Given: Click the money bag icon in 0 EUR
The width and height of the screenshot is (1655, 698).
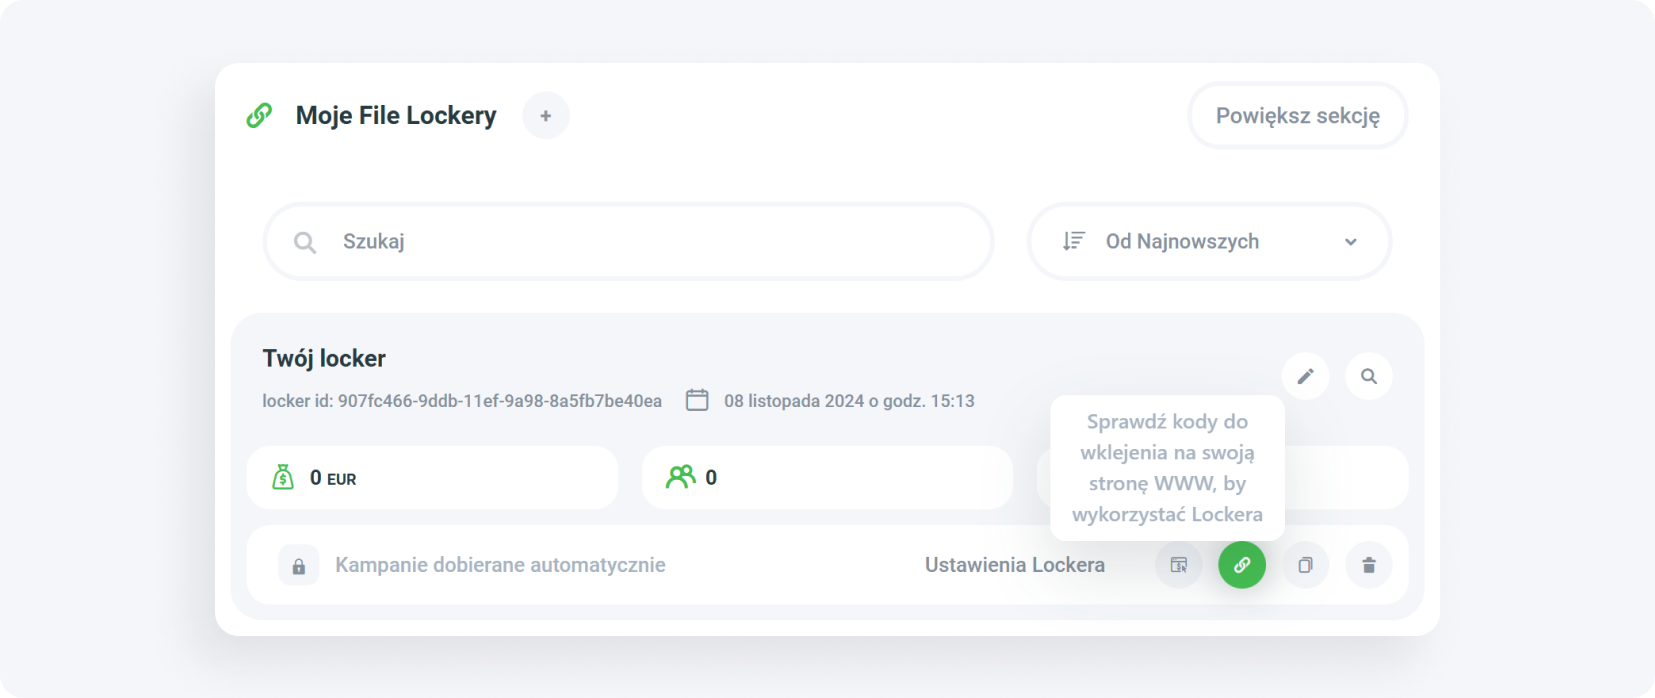Looking at the screenshot, I should point(283,477).
